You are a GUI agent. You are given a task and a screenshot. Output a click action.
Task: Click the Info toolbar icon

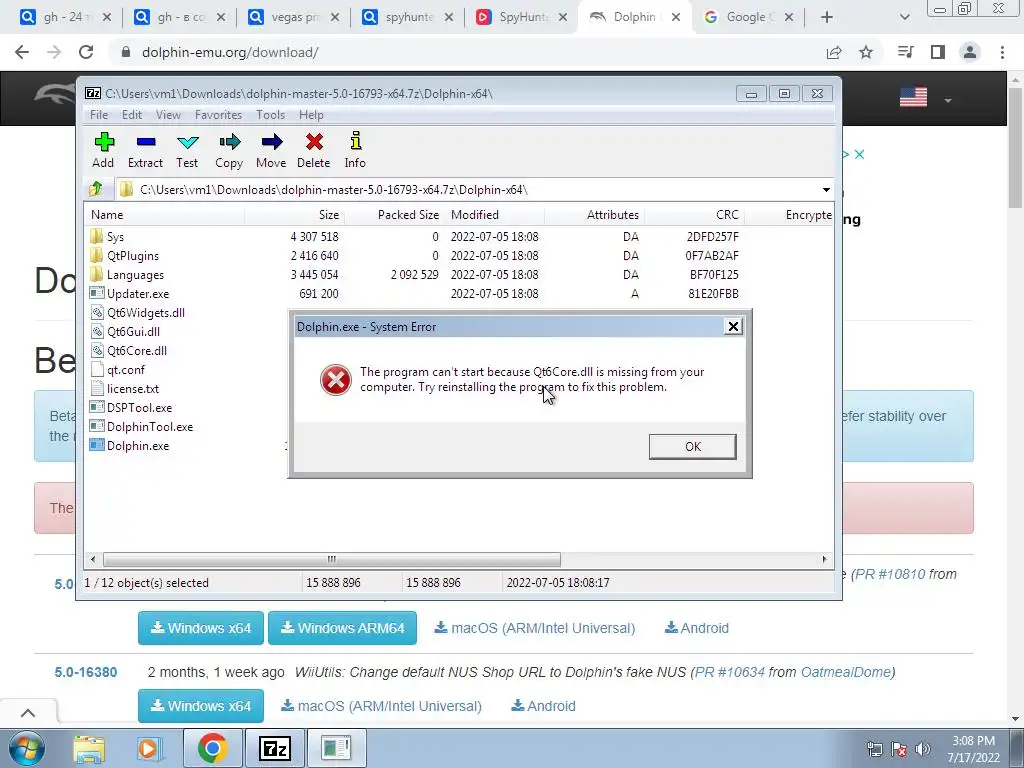pos(355,150)
